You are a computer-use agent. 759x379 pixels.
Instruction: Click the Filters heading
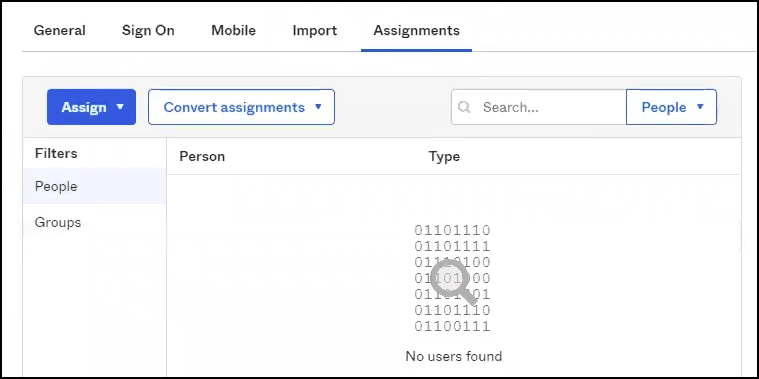(56, 153)
